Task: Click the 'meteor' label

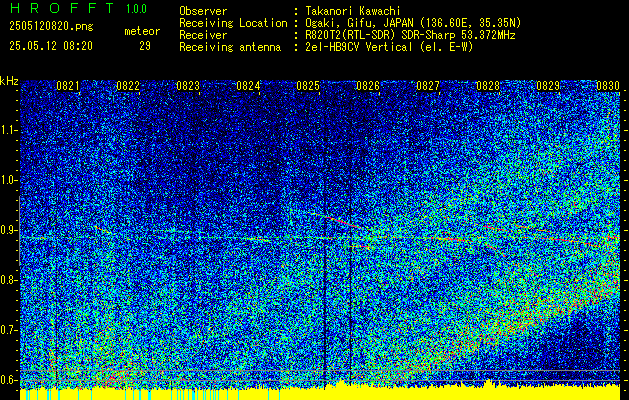Action: coord(142,31)
